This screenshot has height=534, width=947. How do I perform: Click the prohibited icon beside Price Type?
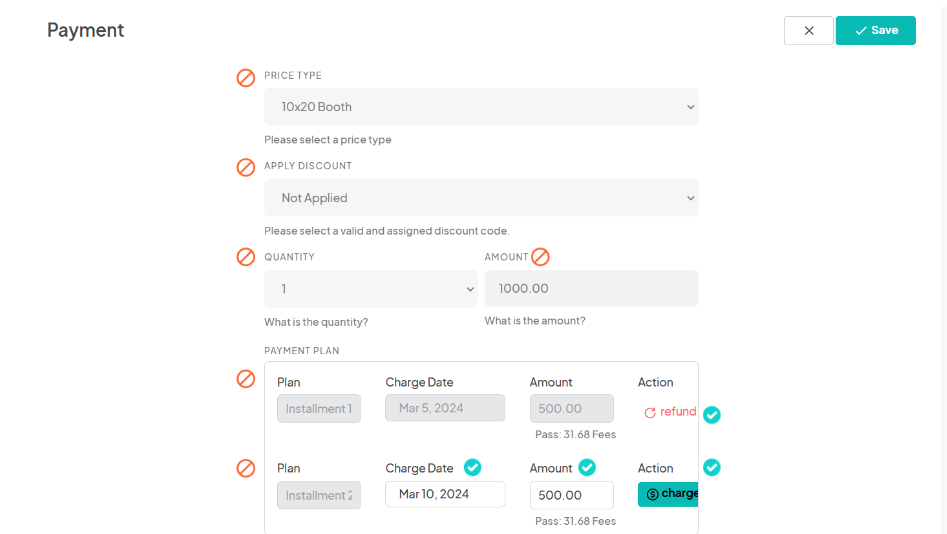click(x=246, y=77)
